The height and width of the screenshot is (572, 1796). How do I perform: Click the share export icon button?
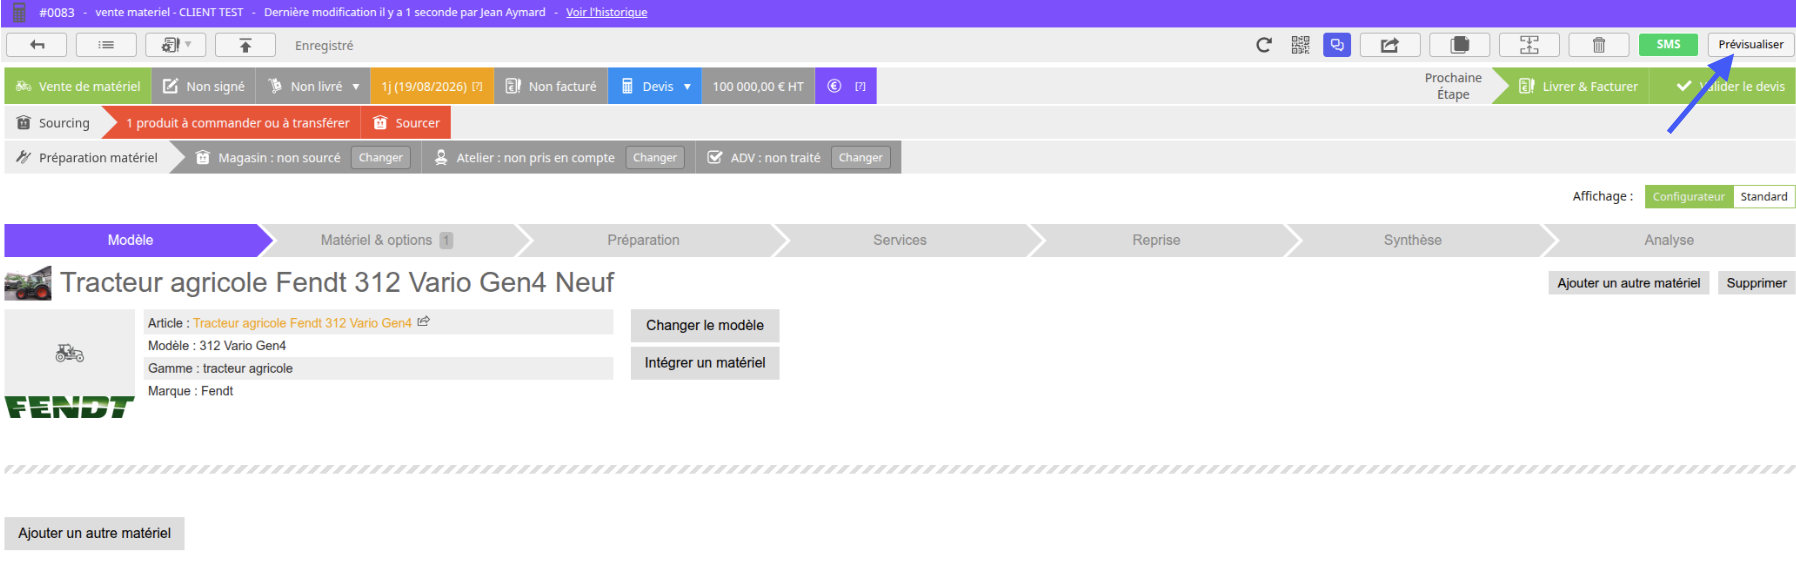pyautogui.click(x=1390, y=45)
